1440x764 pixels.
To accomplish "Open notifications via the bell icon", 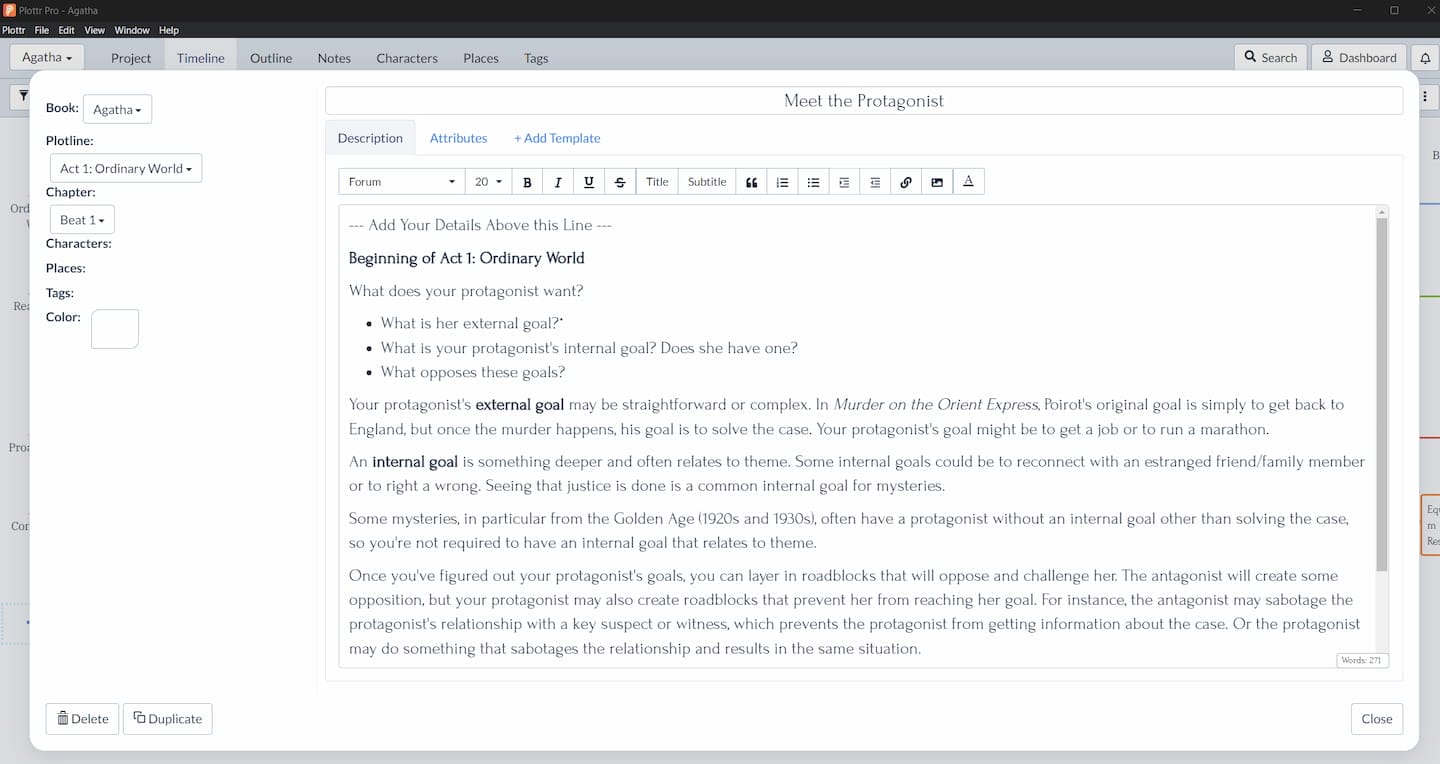I will [x=1426, y=57].
